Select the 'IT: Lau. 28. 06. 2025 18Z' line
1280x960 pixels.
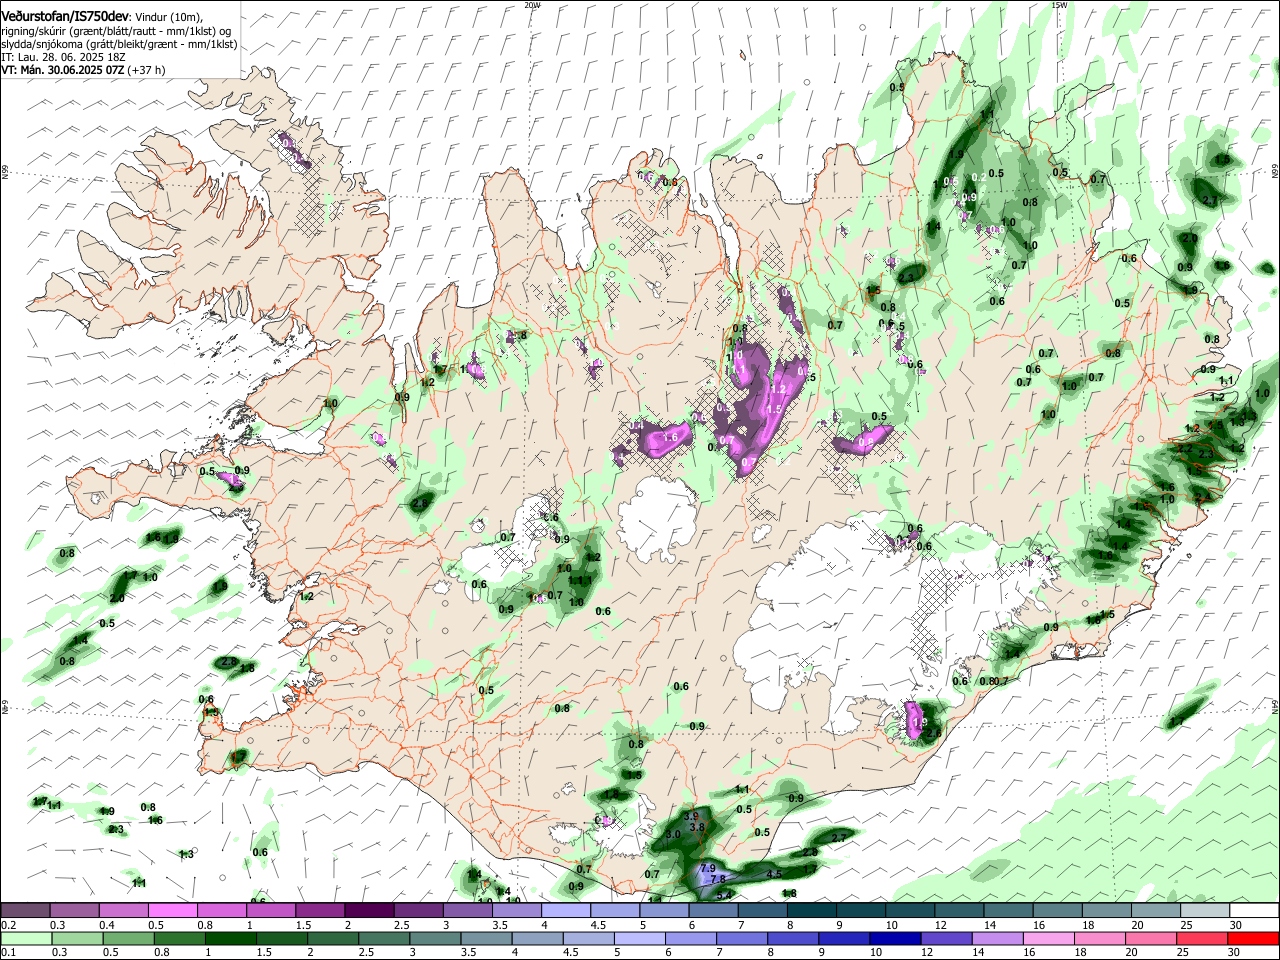coord(63,57)
